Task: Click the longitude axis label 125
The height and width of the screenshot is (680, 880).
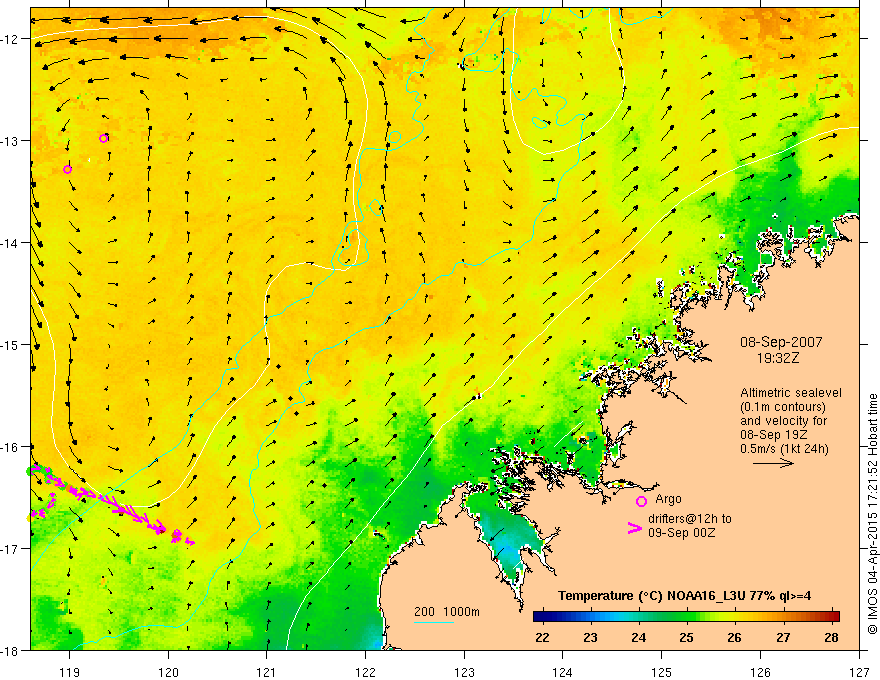Action: click(662, 672)
